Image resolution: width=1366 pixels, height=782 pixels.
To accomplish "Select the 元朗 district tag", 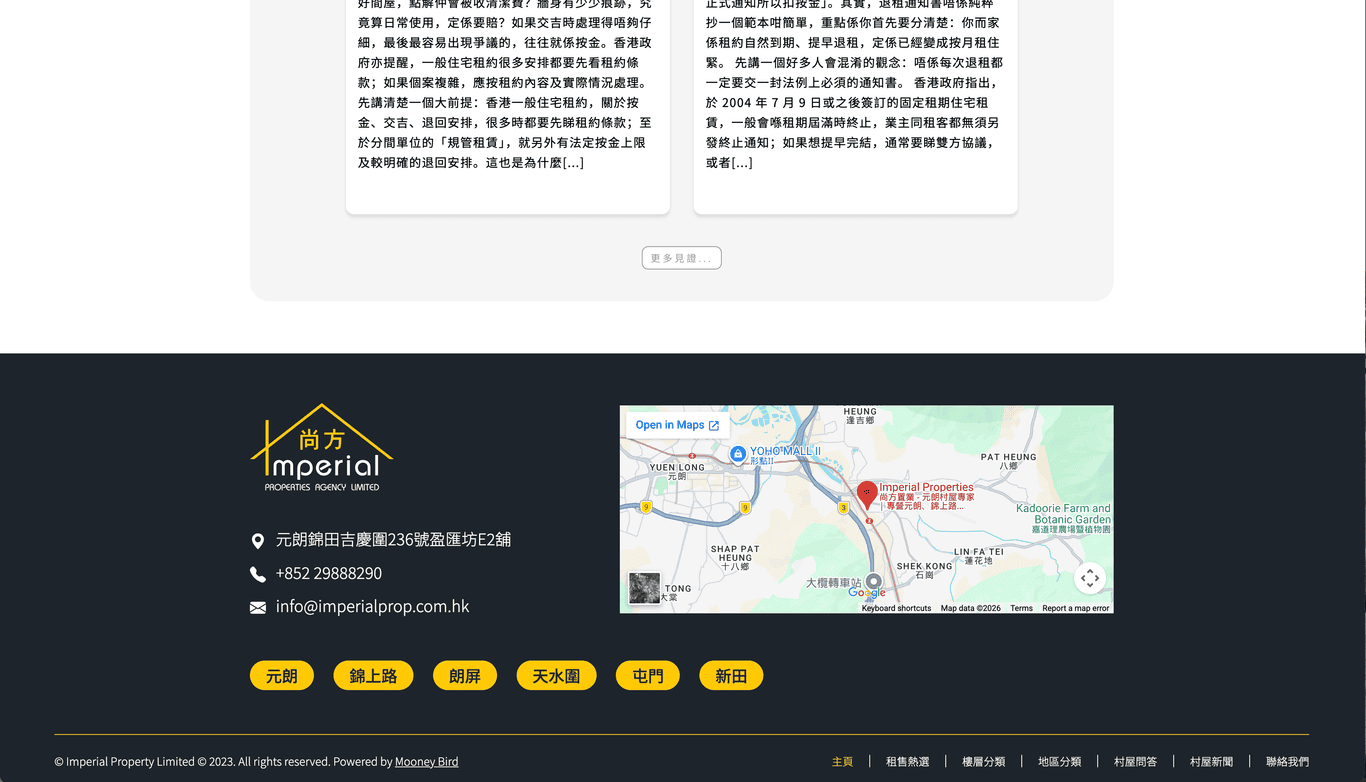I will point(281,676).
